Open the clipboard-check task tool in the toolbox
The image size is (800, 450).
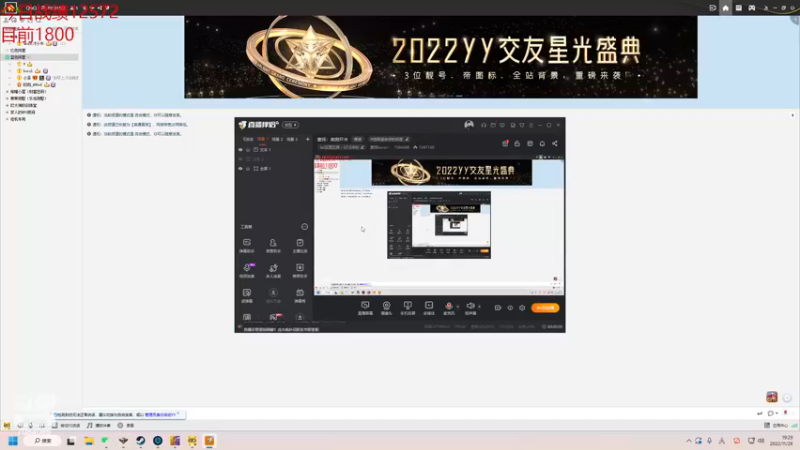[299, 245]
